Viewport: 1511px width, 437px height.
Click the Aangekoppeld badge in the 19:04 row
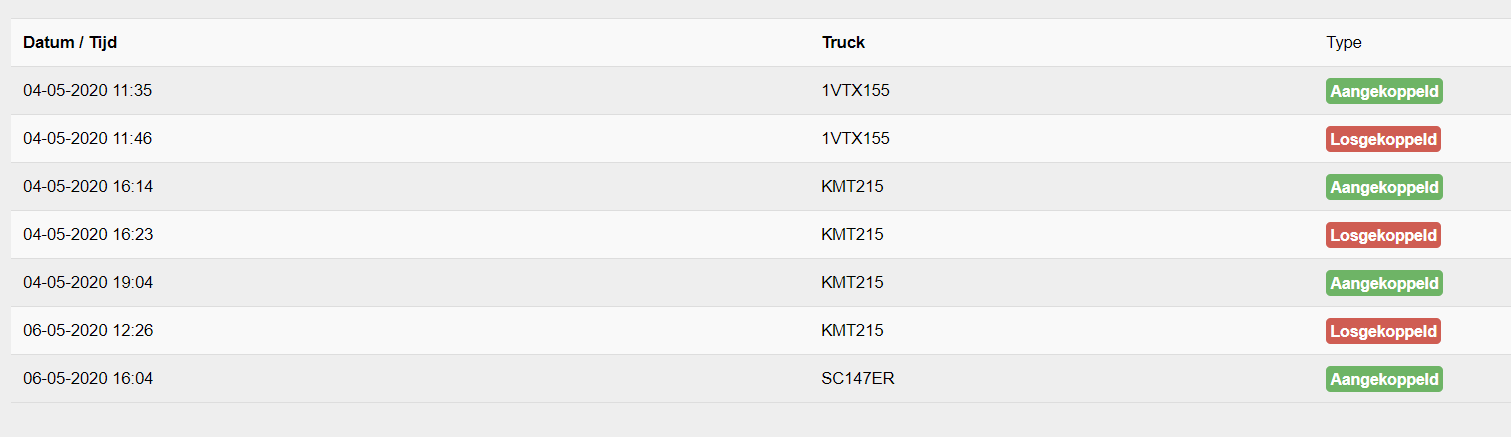point(1384,283)
